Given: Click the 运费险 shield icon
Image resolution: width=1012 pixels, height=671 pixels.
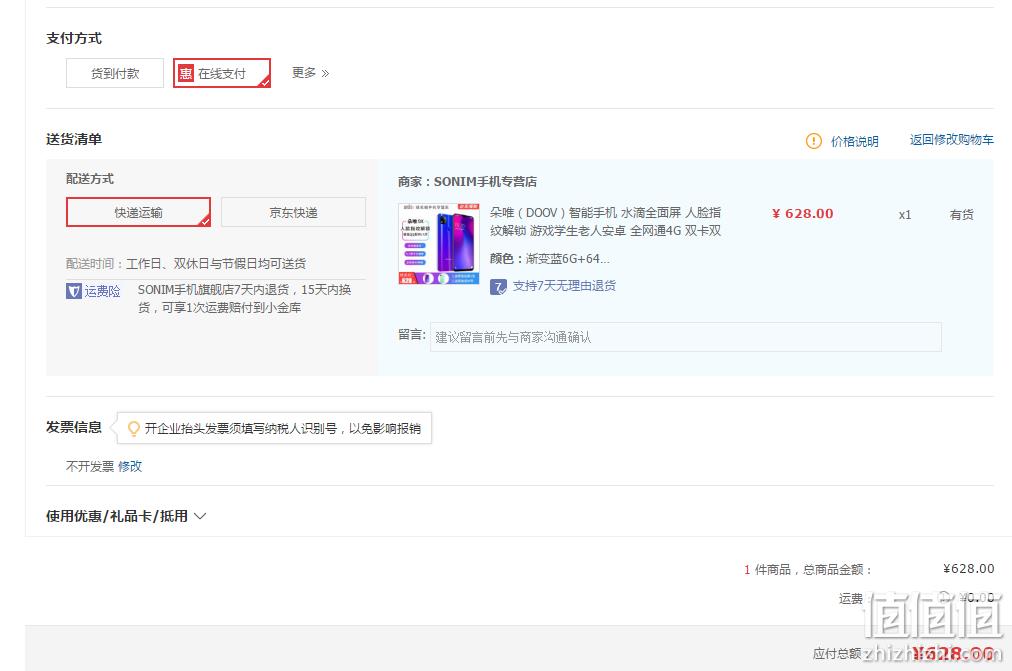Looking at the screenshot, I should [x=74, y=291].
